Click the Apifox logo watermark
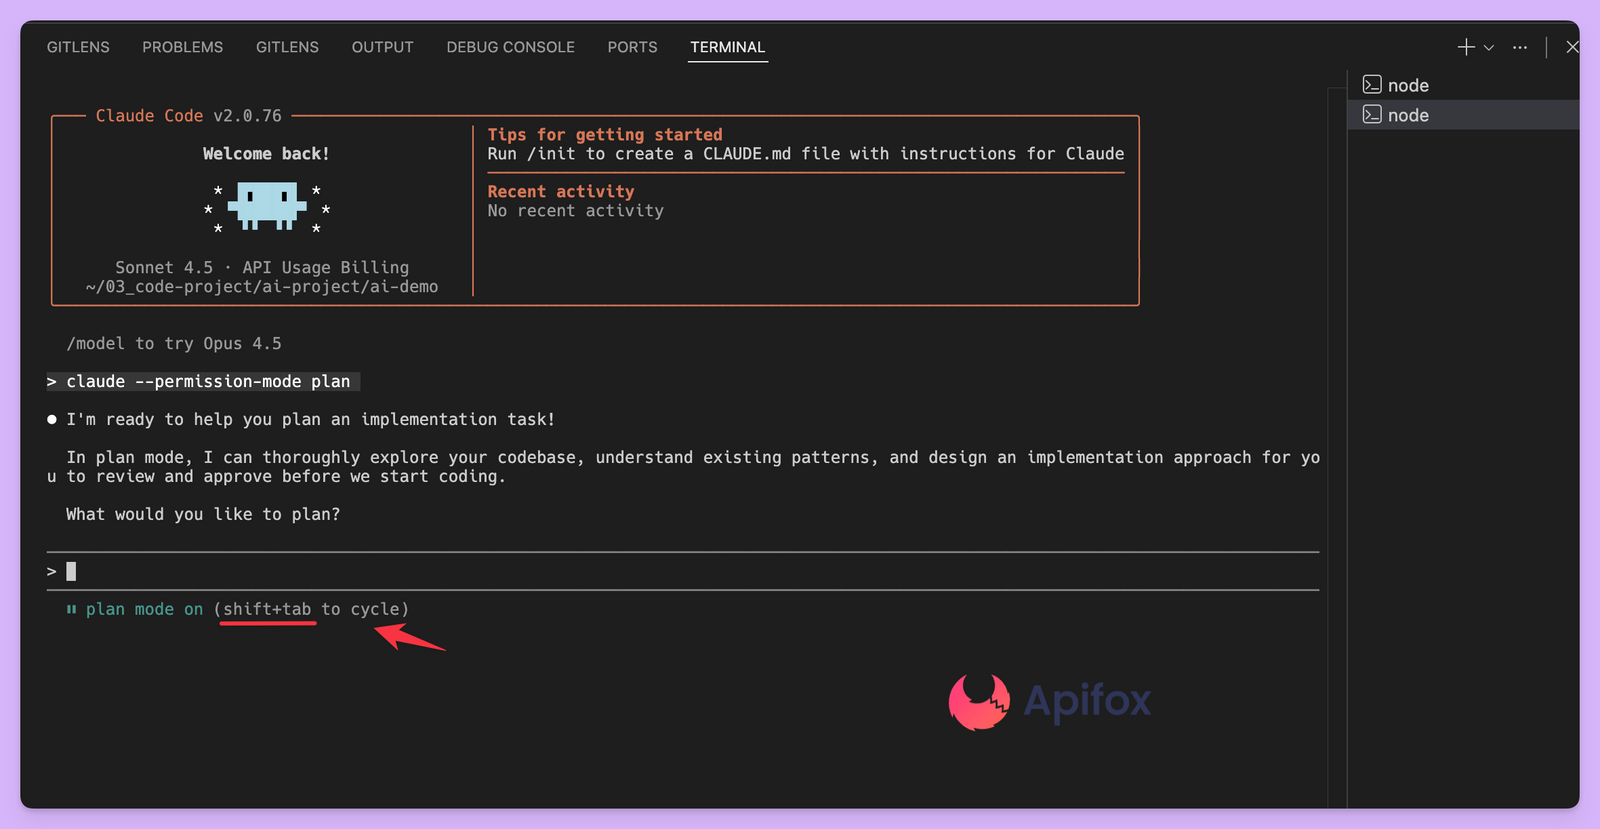This screenshot has width=1600, height=829. tap(1049, 701)
